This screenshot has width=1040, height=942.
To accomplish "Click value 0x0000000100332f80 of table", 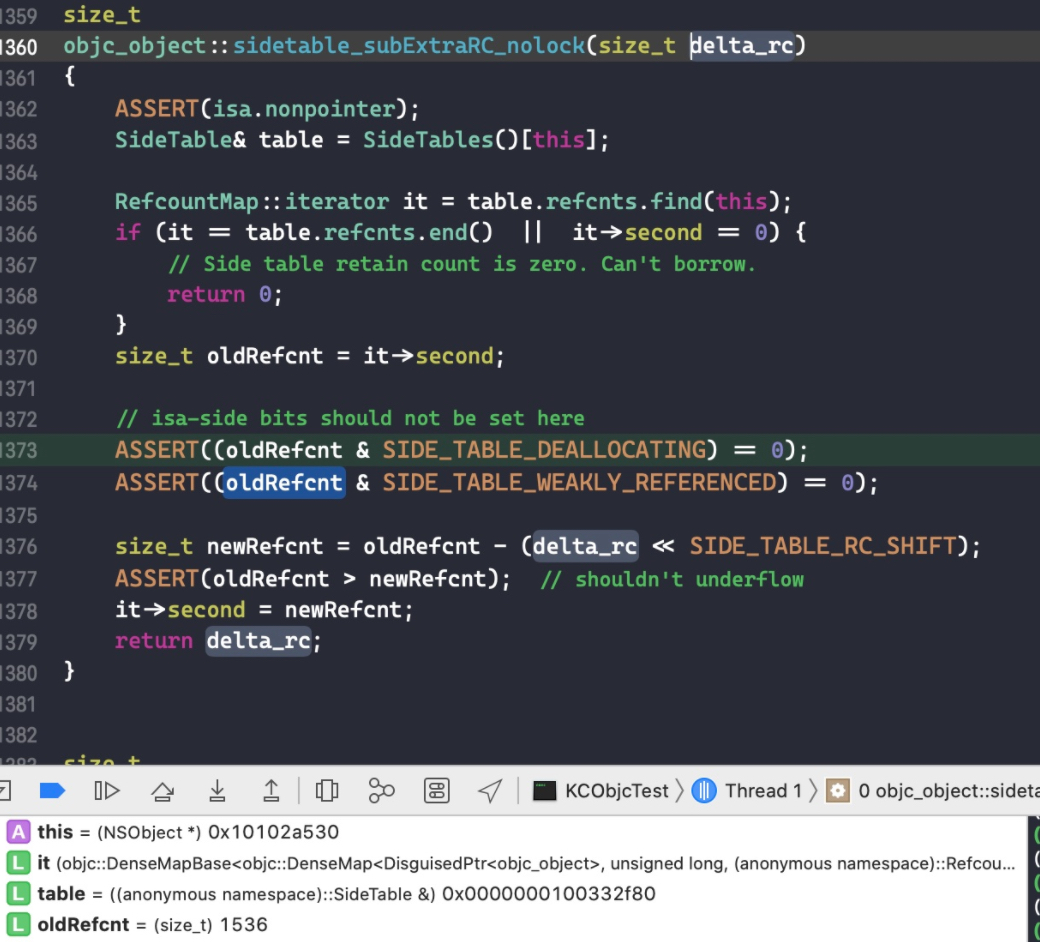I will coord(549,894).
